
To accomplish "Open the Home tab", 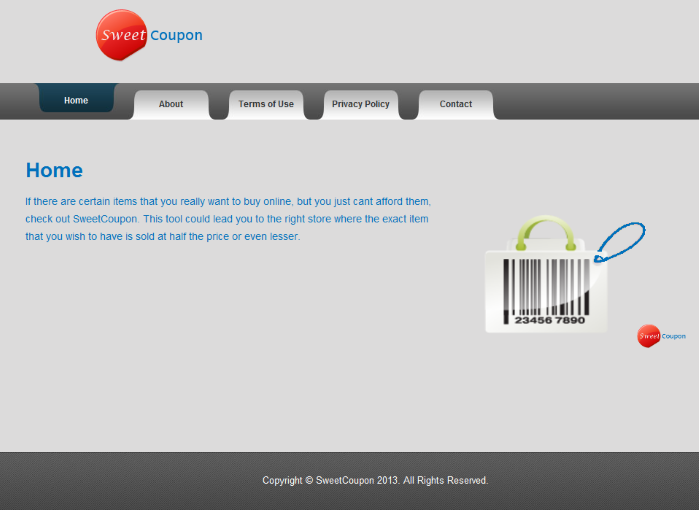I will point(76,98).
